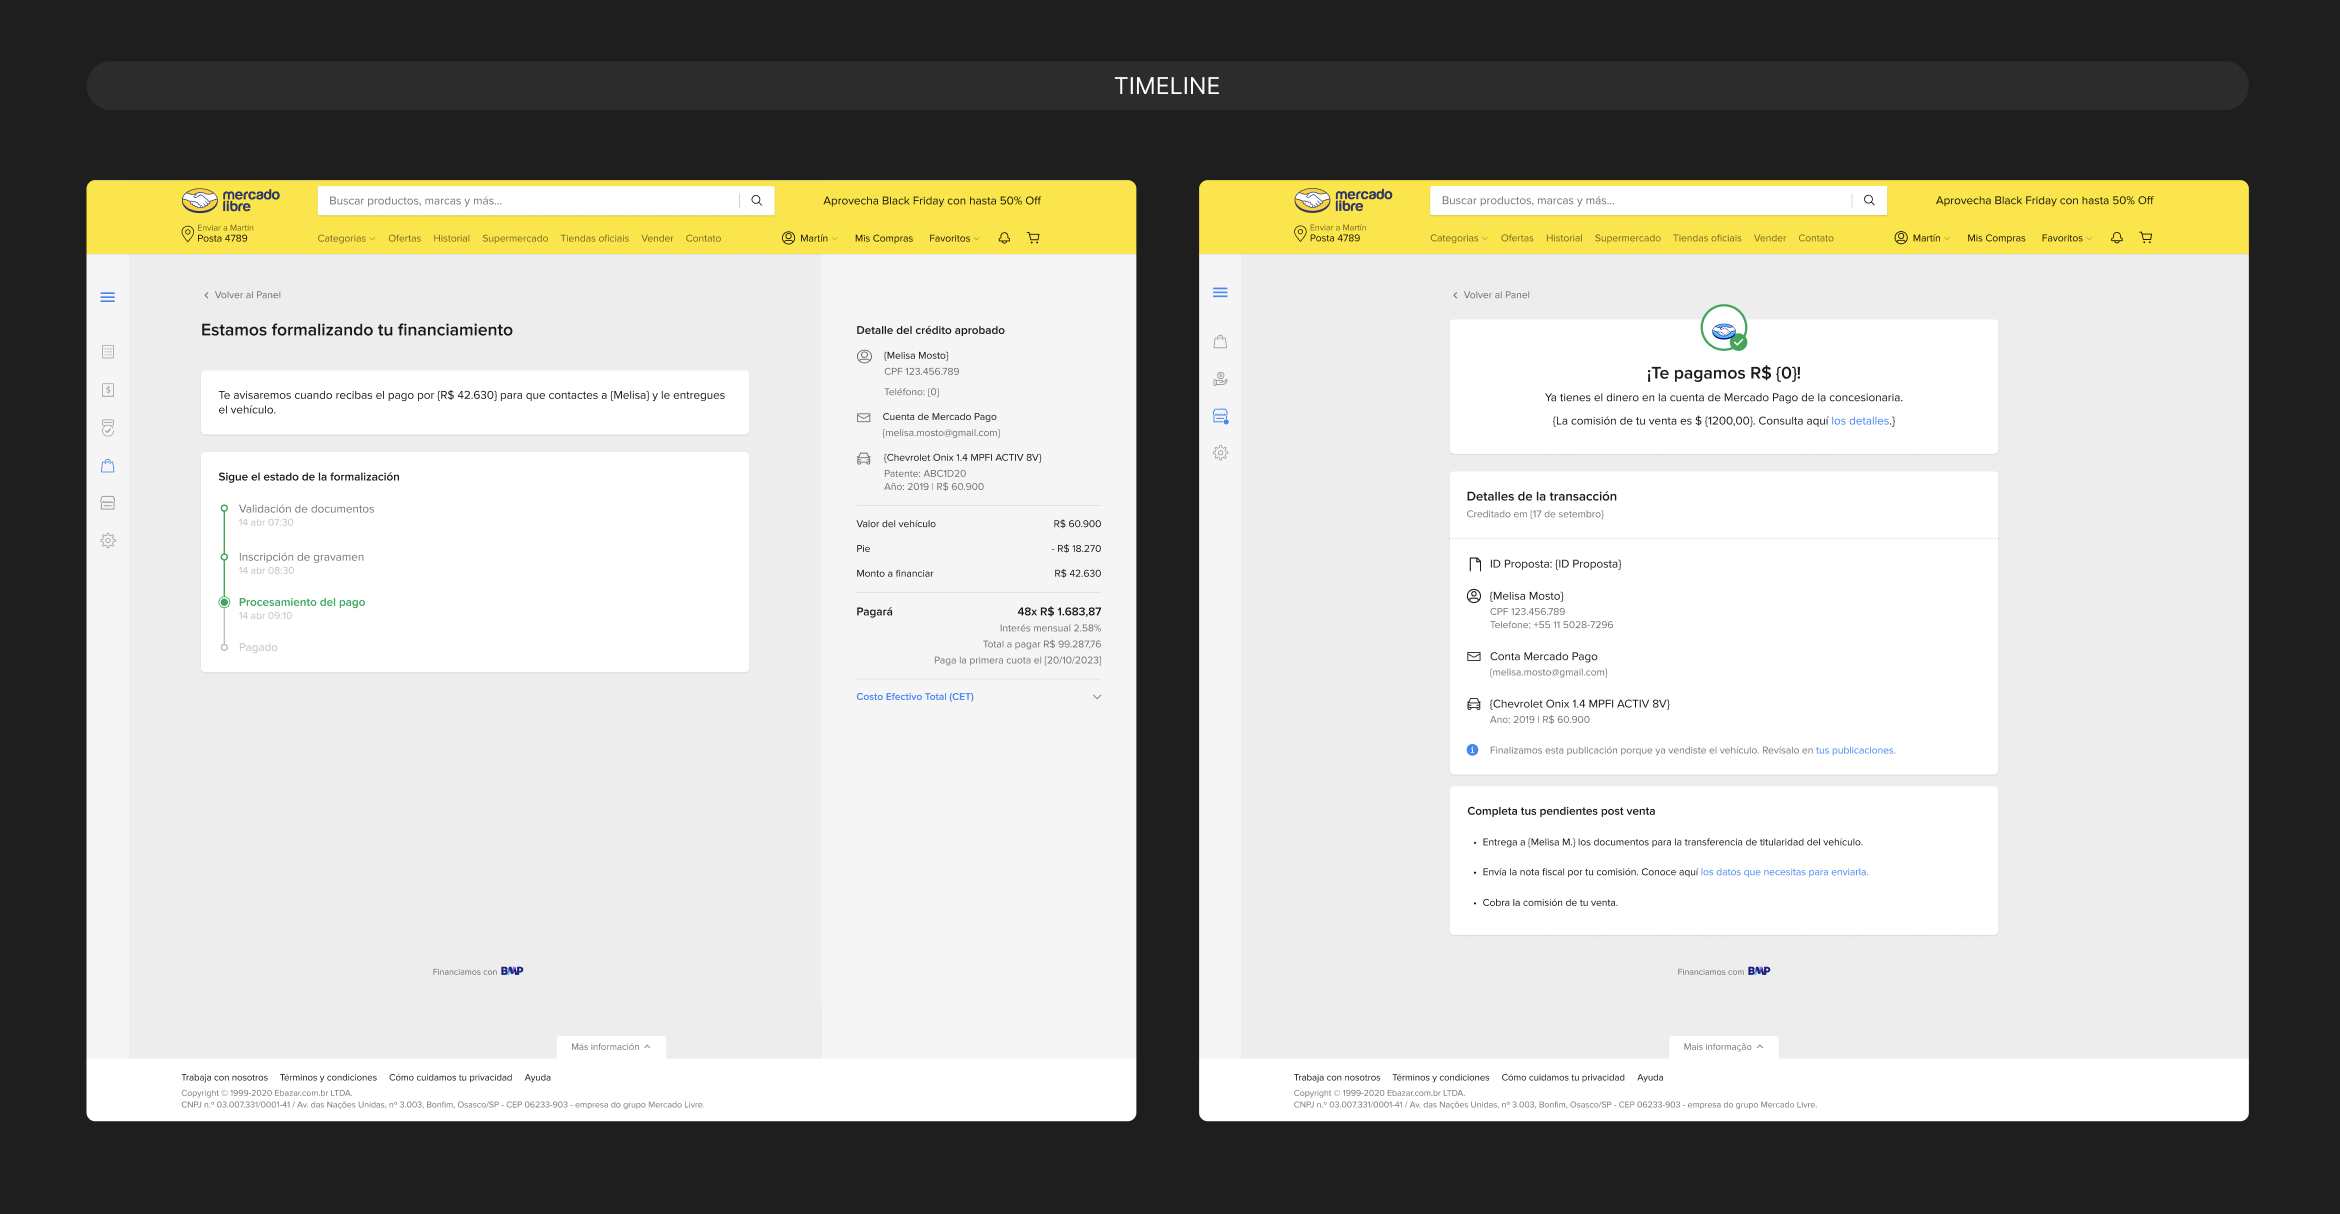The height and width of the screenshot is (1214, 2340).
Task: Click Términos y condiciones in left footer
Action: point(328,1078)
